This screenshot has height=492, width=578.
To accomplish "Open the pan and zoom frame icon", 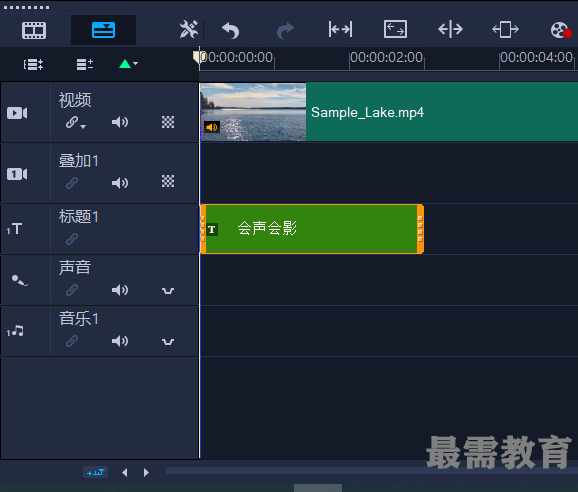I will 395,29.
